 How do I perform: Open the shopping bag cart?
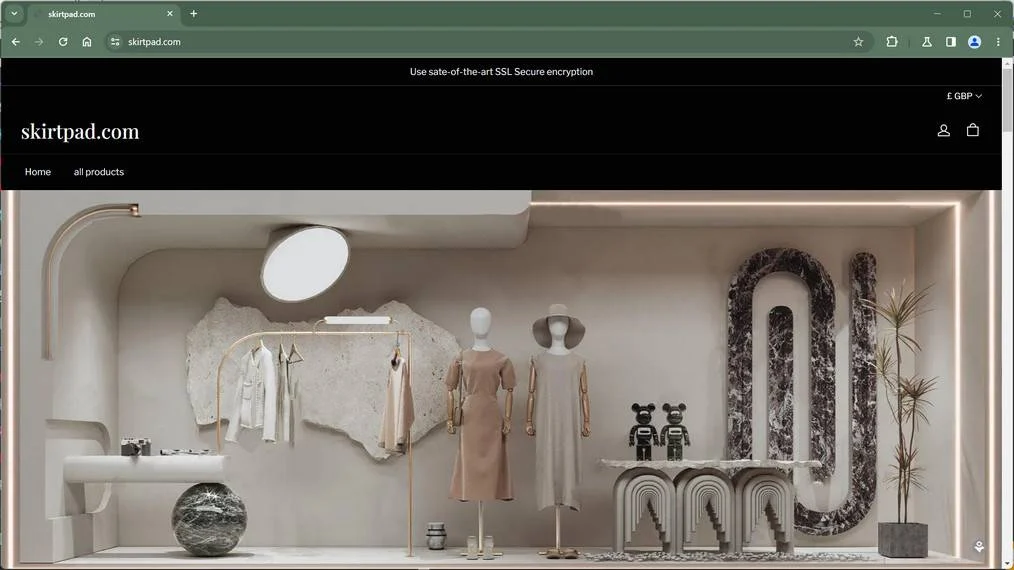(973, 131)
